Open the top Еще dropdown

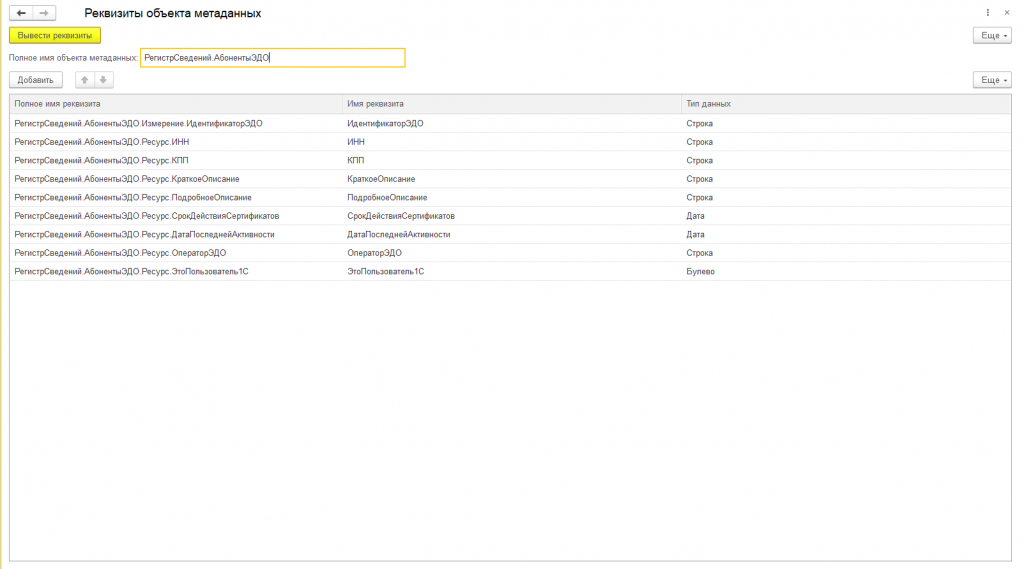click(992, 35)
